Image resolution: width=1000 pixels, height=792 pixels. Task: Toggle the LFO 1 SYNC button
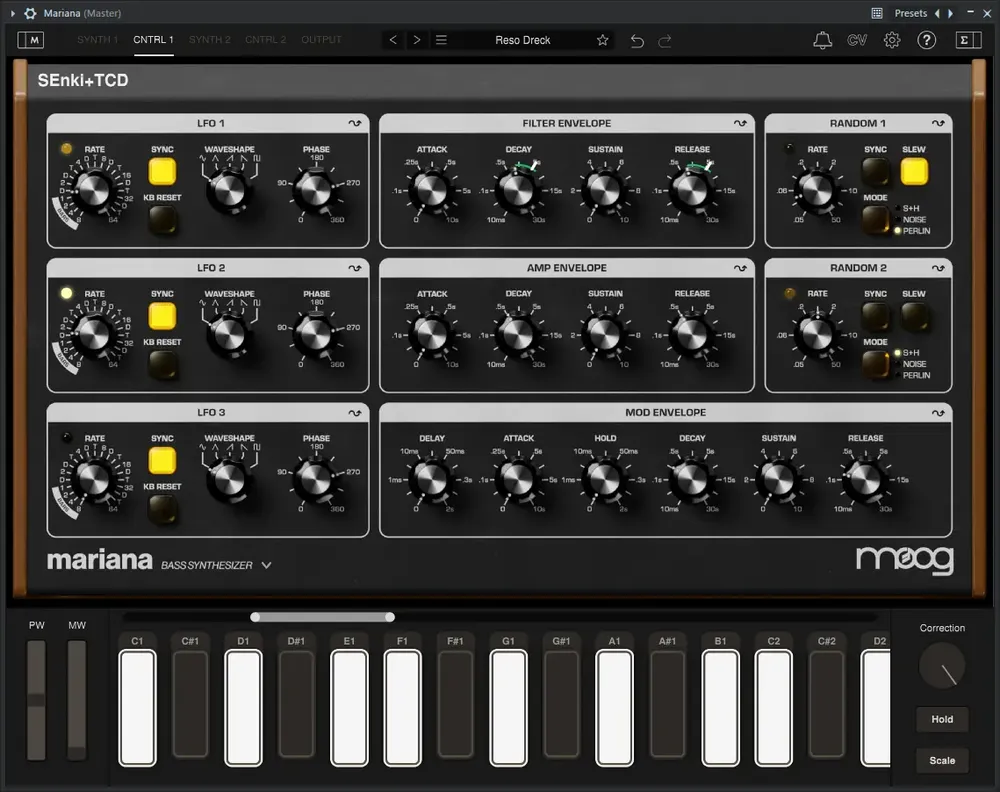coord(162,171)
